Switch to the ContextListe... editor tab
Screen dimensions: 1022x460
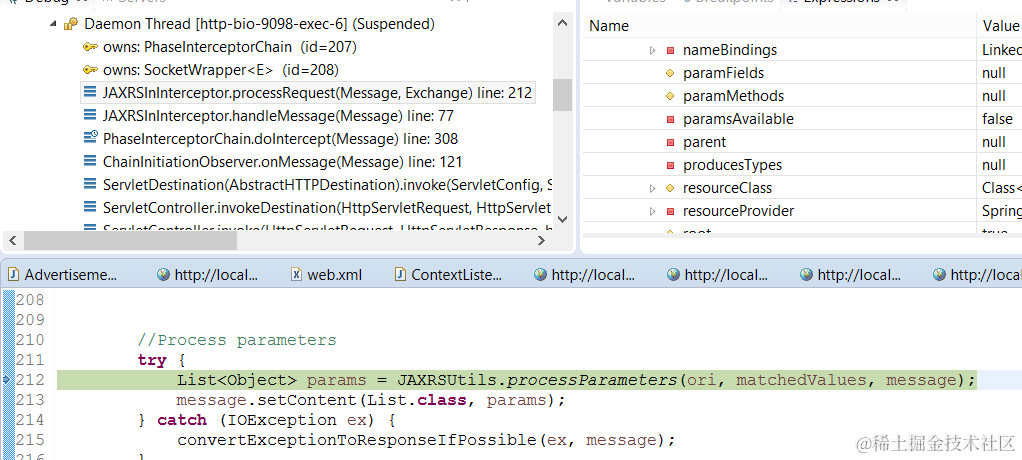tap(448, 275)
